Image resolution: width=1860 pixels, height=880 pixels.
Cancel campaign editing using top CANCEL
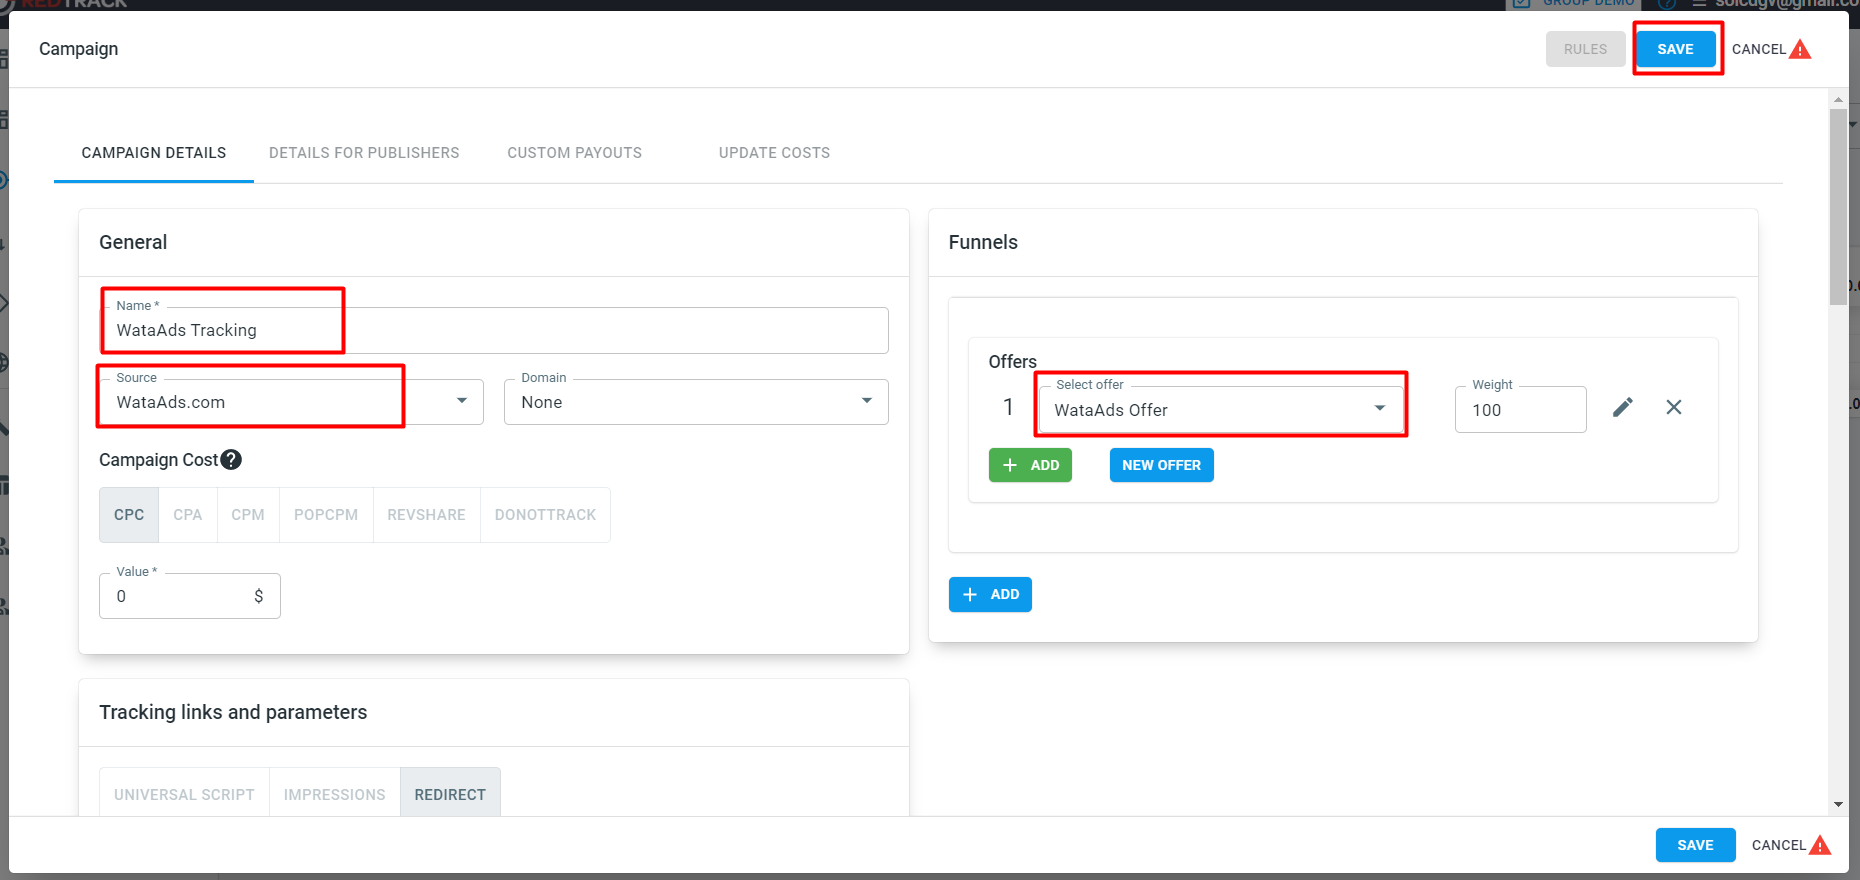(x=1758, y=49)
